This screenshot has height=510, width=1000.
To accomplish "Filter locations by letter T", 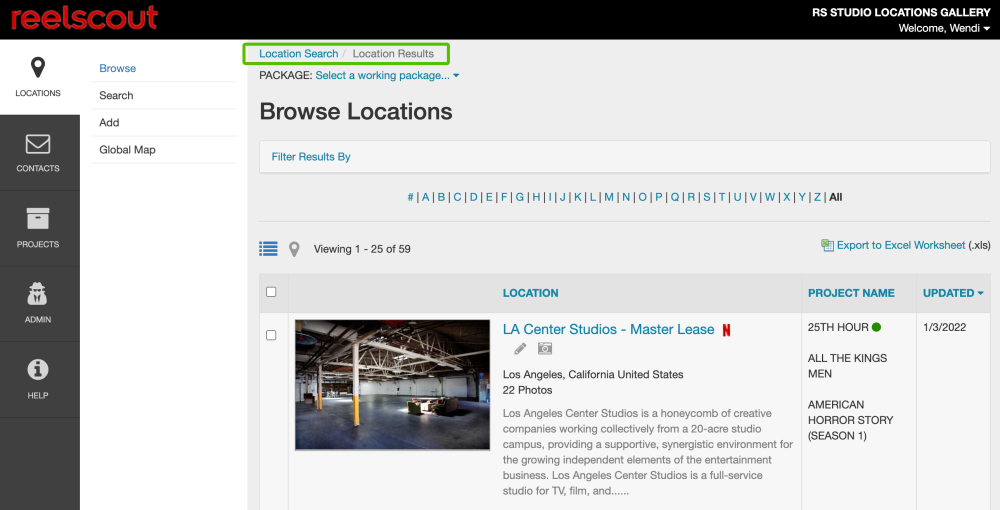I will coord(722,197).
